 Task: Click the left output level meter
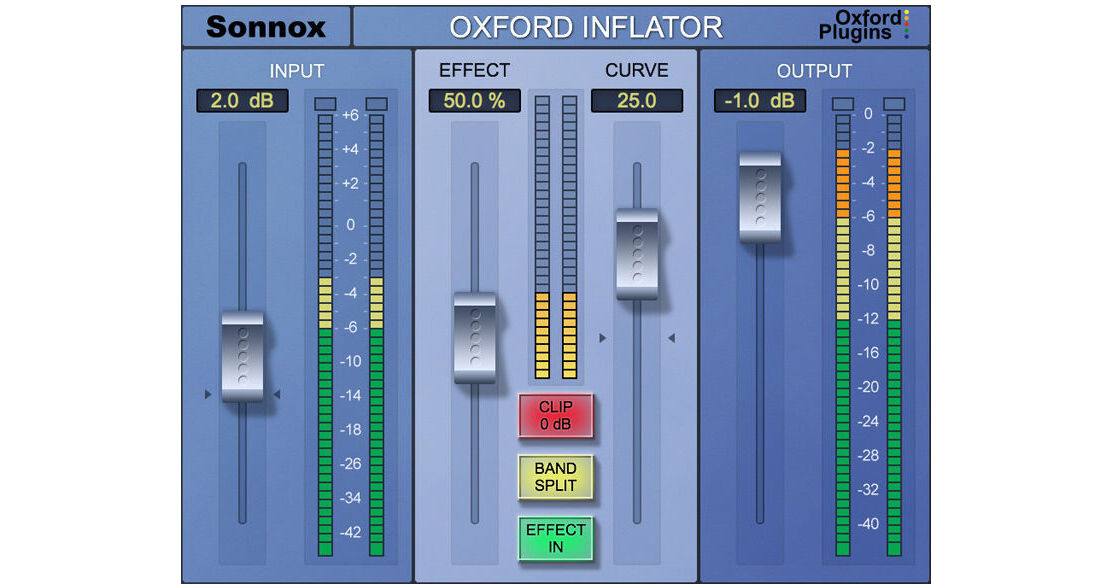pos(843,335)
